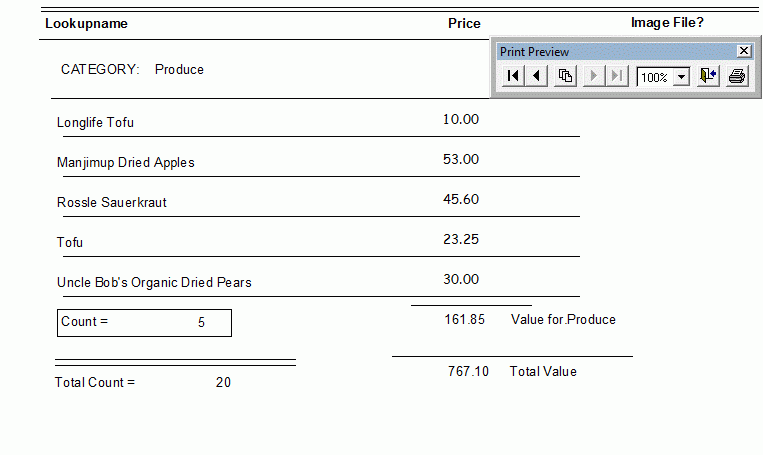Viewport: 763px width, 455px height.
Task: Close the Print Preview toolbar with X
Action: click(x=743, y=51)
